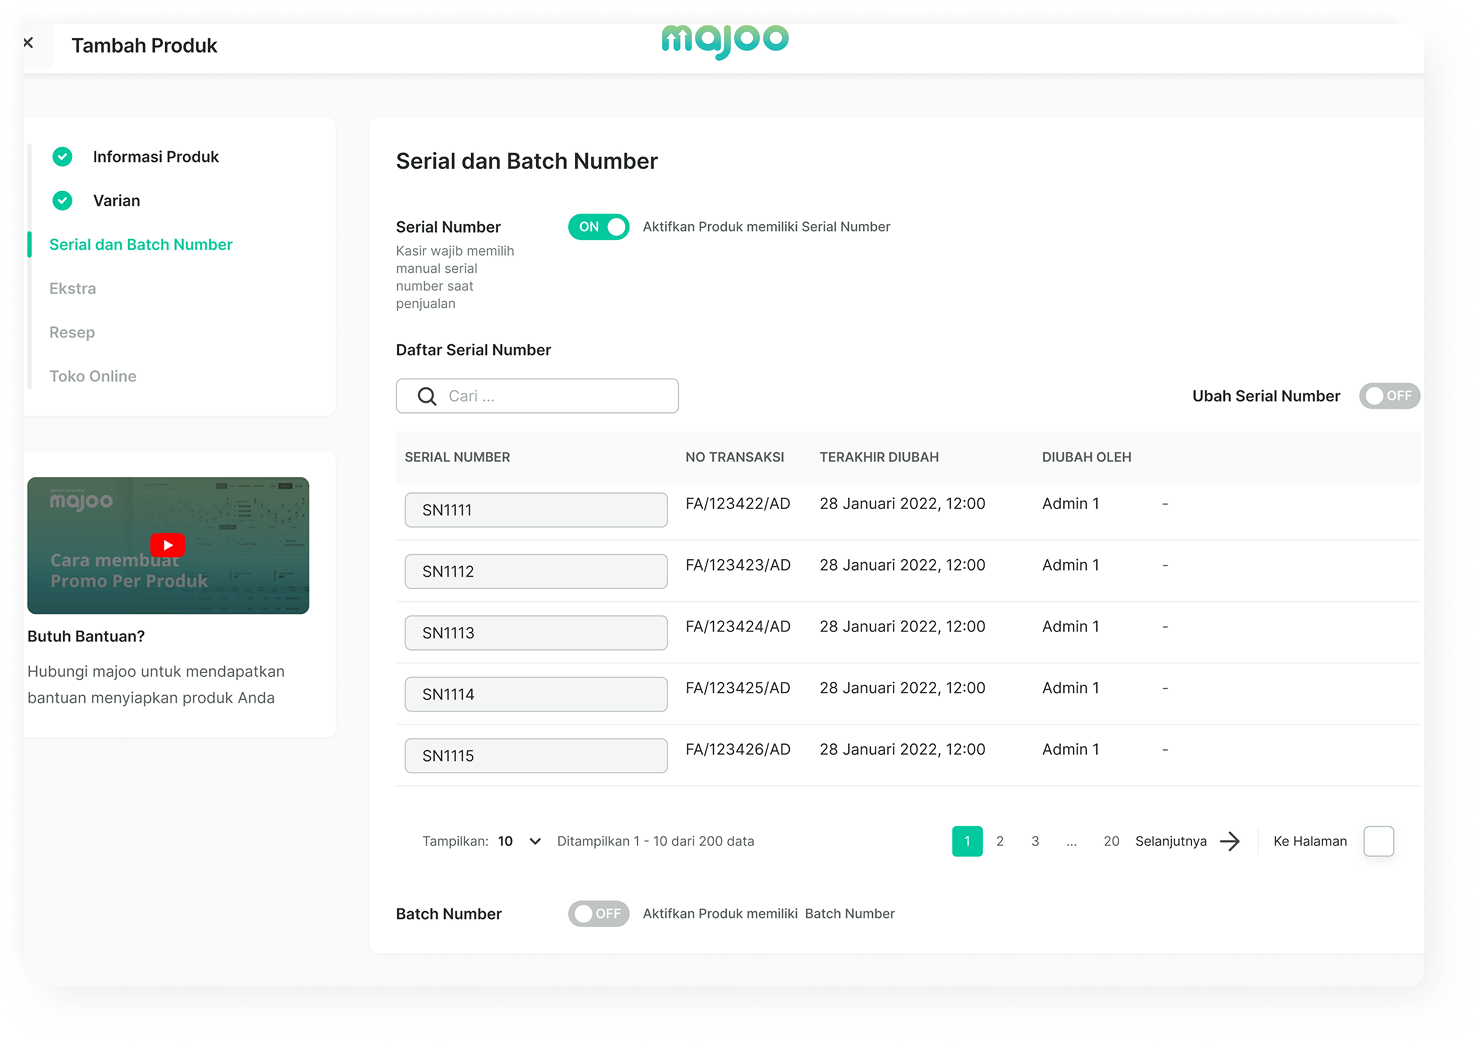Image resolution: width=1480 pixels, height=1043 pixels.
Task: Open the Informasi Produk step
Action: pyautogui.click(x=155, y=157)
